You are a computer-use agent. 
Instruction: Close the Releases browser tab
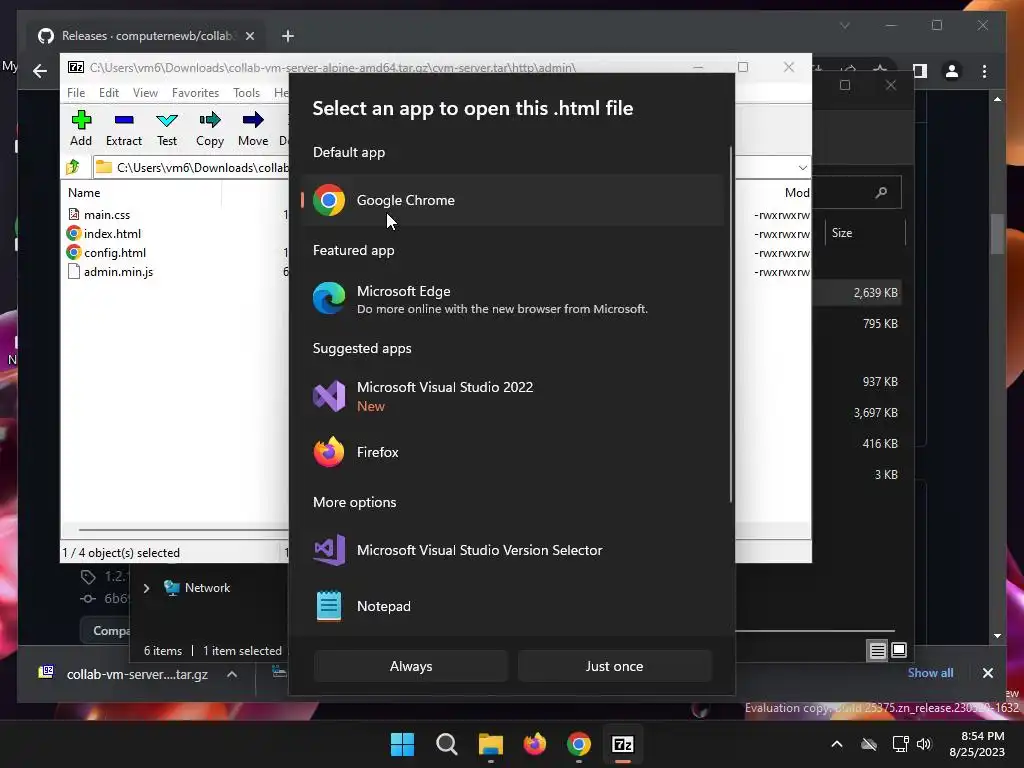pyautogui.click(x=250, y=36)
